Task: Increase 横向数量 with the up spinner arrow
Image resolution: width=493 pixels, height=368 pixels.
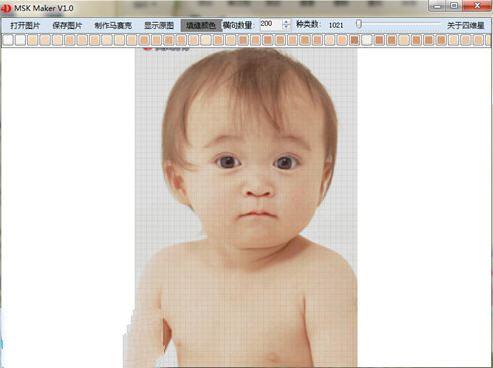Action: click(286, 22)
